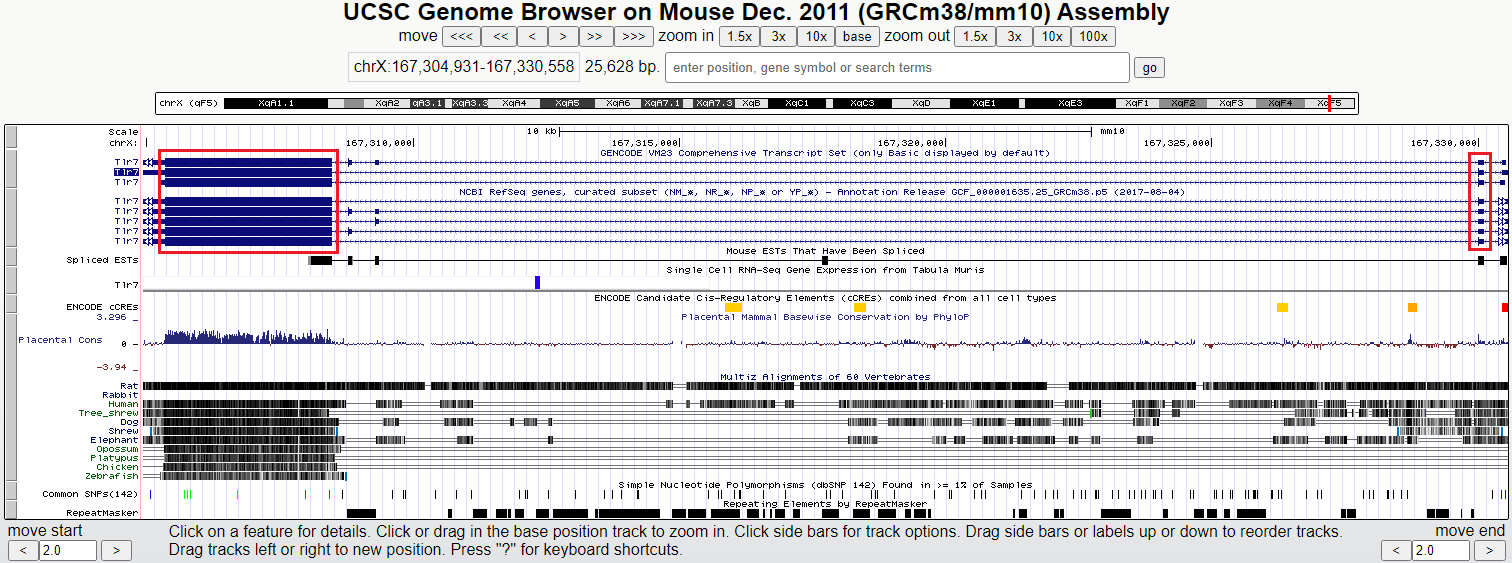Open the Multiz Alignments of 60 Vertebrates title
This screenshot has width=1512, height=563.
point(825,377)
